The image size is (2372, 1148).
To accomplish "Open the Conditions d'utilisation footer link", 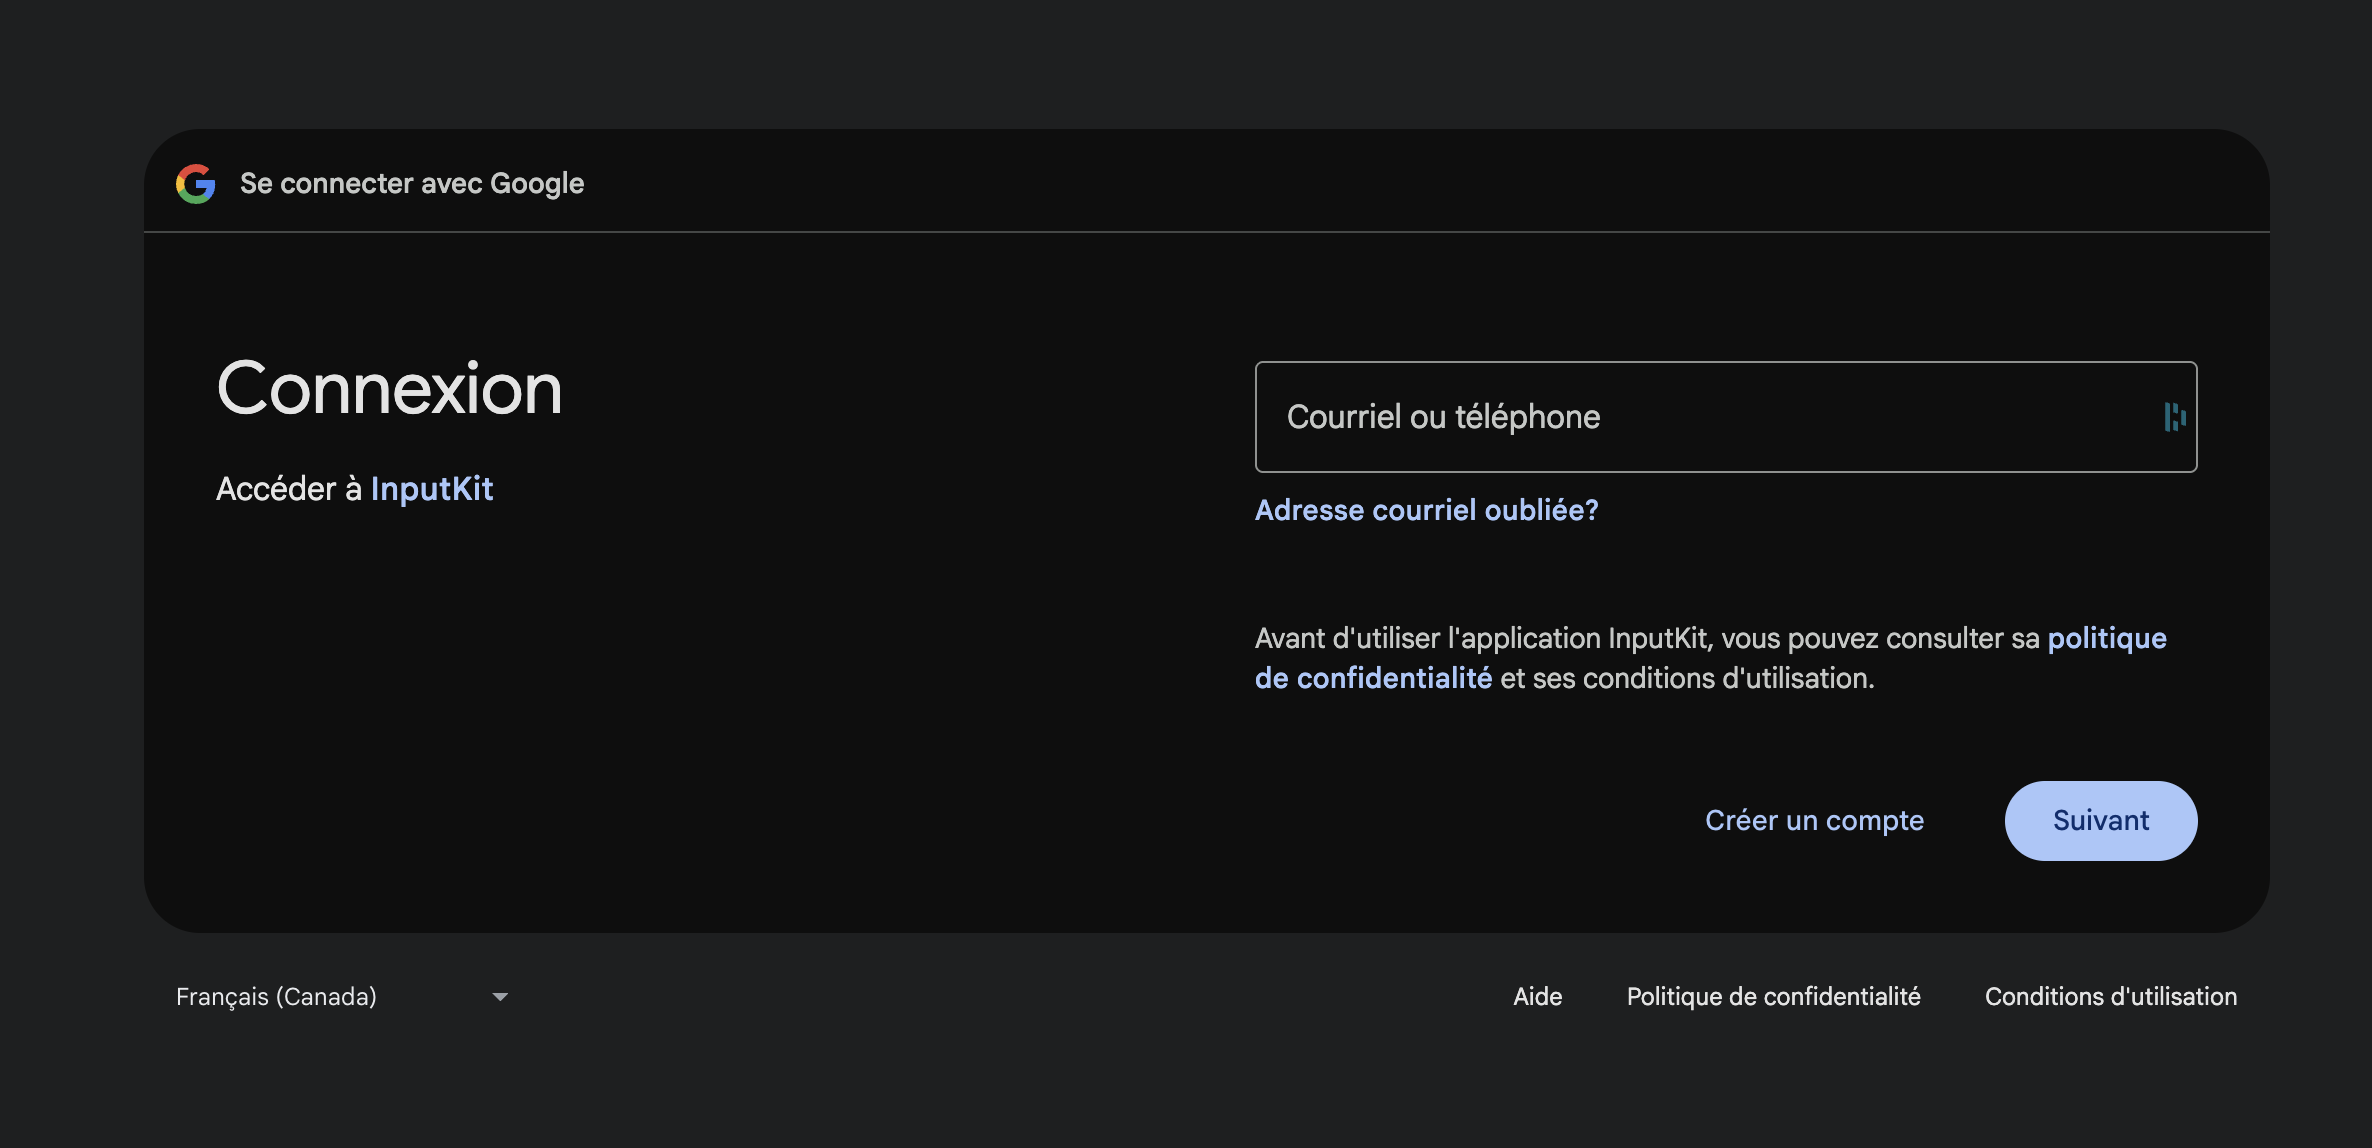I will point(2111,997).
